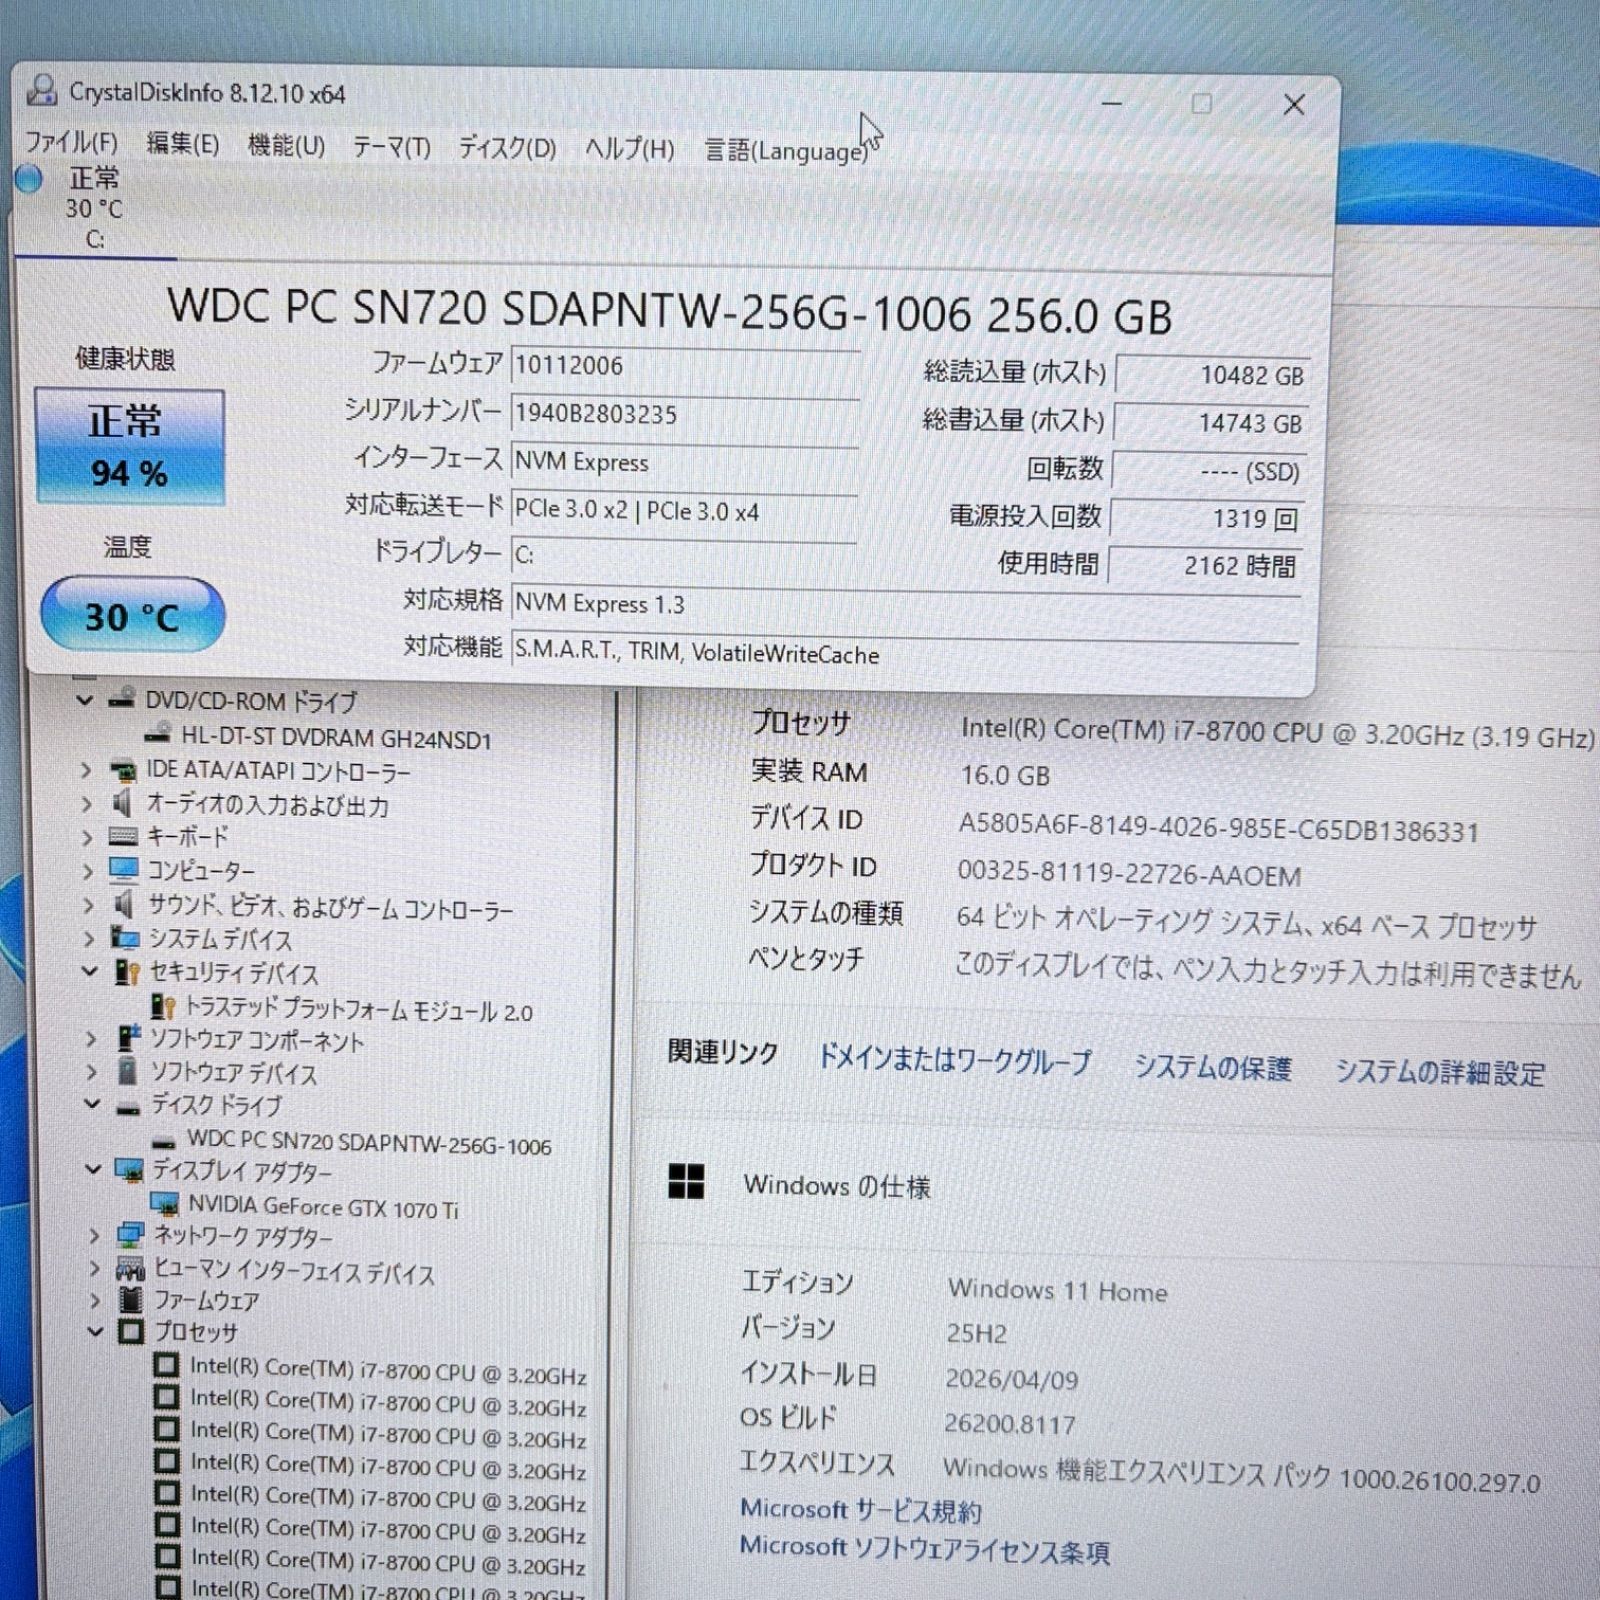
Task: Click the プロダクト ID value 00325-81119-22726-AAOEM
Action: tap(1129, 874)
